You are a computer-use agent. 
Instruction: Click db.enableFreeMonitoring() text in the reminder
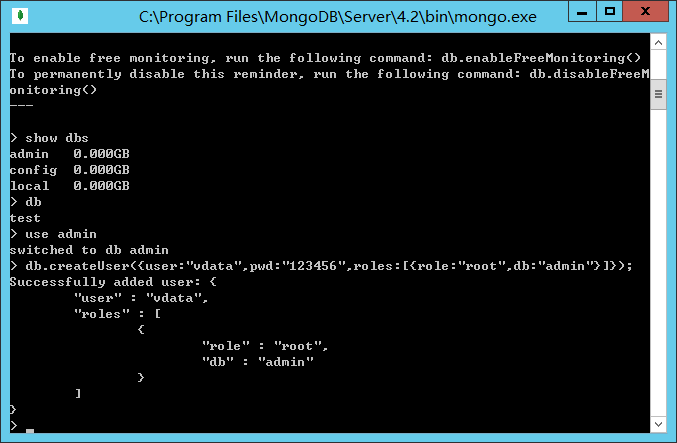tap(541, 58)
